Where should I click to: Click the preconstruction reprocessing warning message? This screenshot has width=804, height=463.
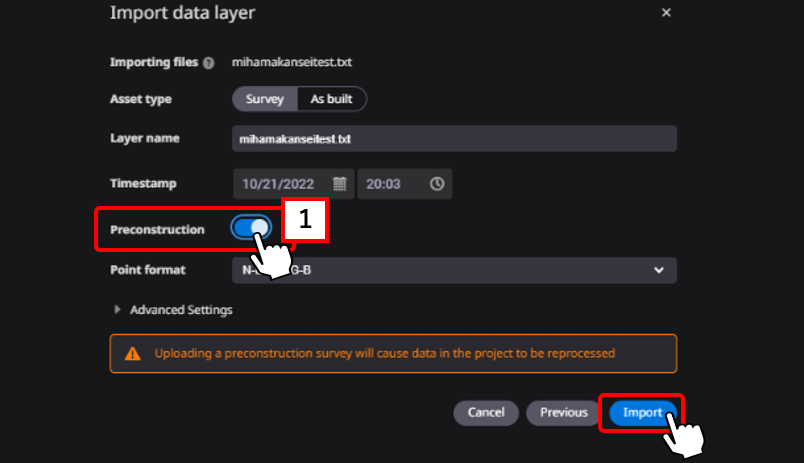(384, 354)
